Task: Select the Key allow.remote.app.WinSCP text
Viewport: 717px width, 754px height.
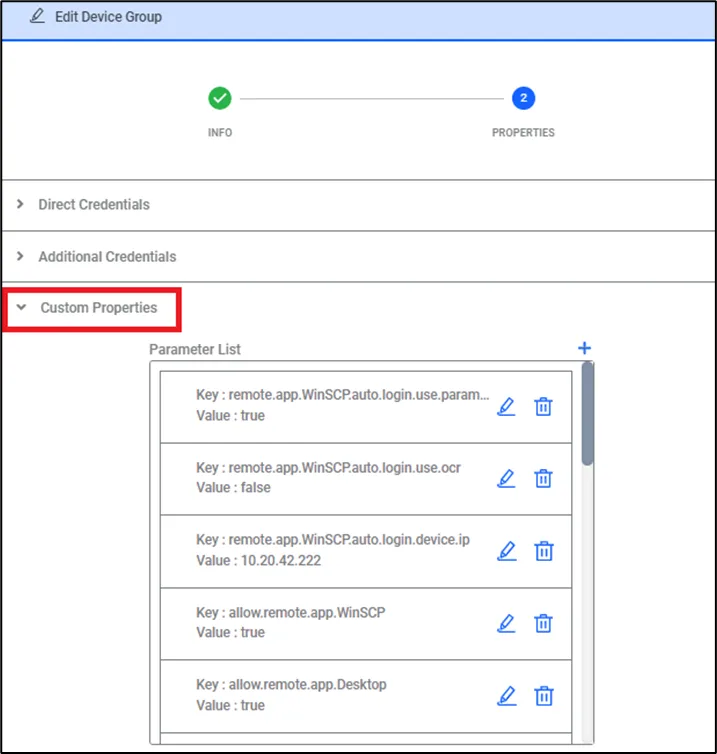Action: 291,613
